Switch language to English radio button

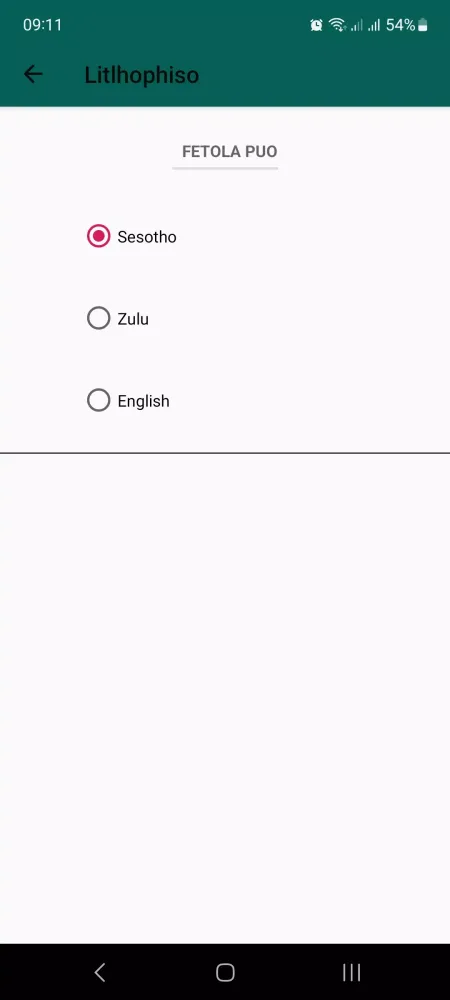[99, 401]
